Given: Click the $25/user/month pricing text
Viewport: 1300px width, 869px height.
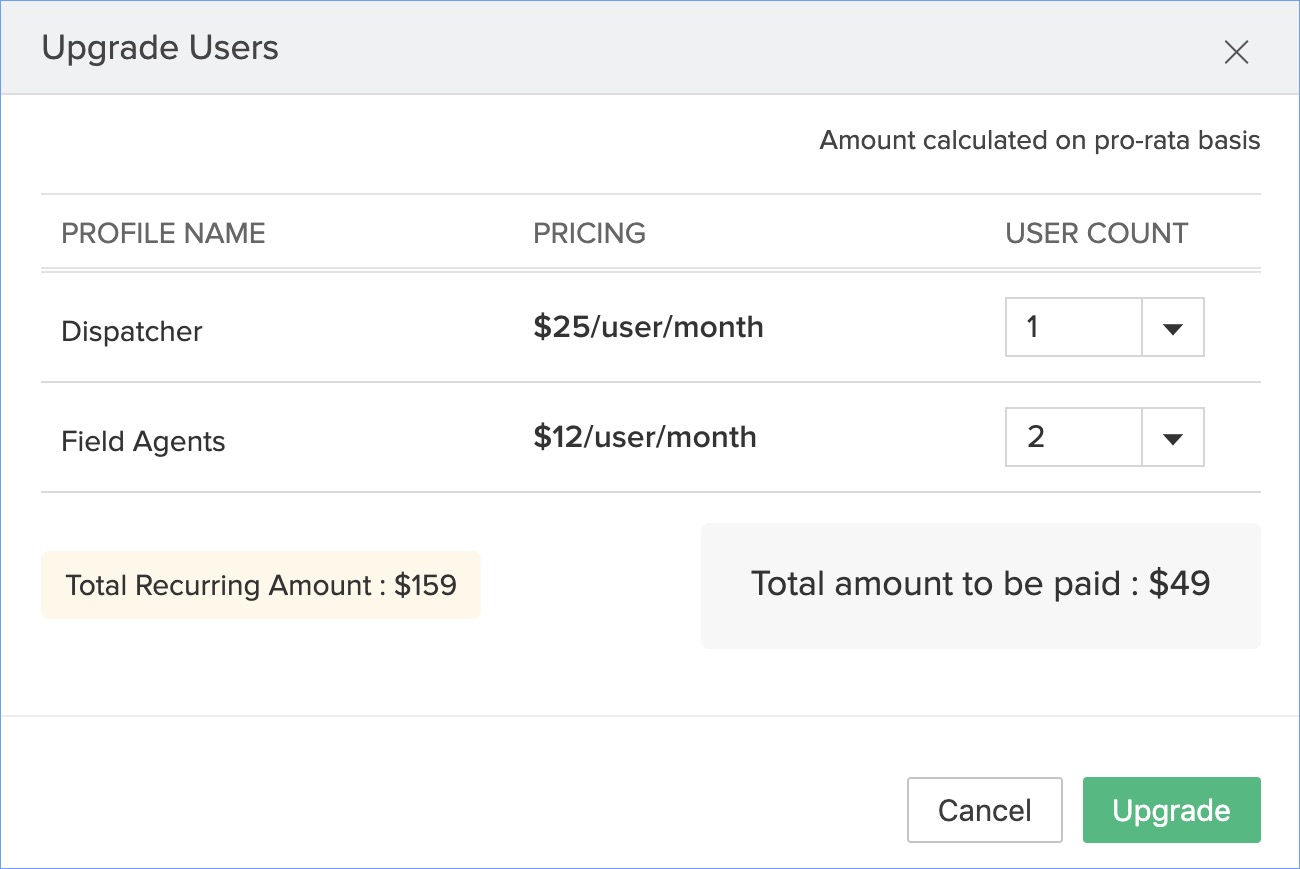Looking at the screenshot, I should pyautogui.click(x=648, y=327).
